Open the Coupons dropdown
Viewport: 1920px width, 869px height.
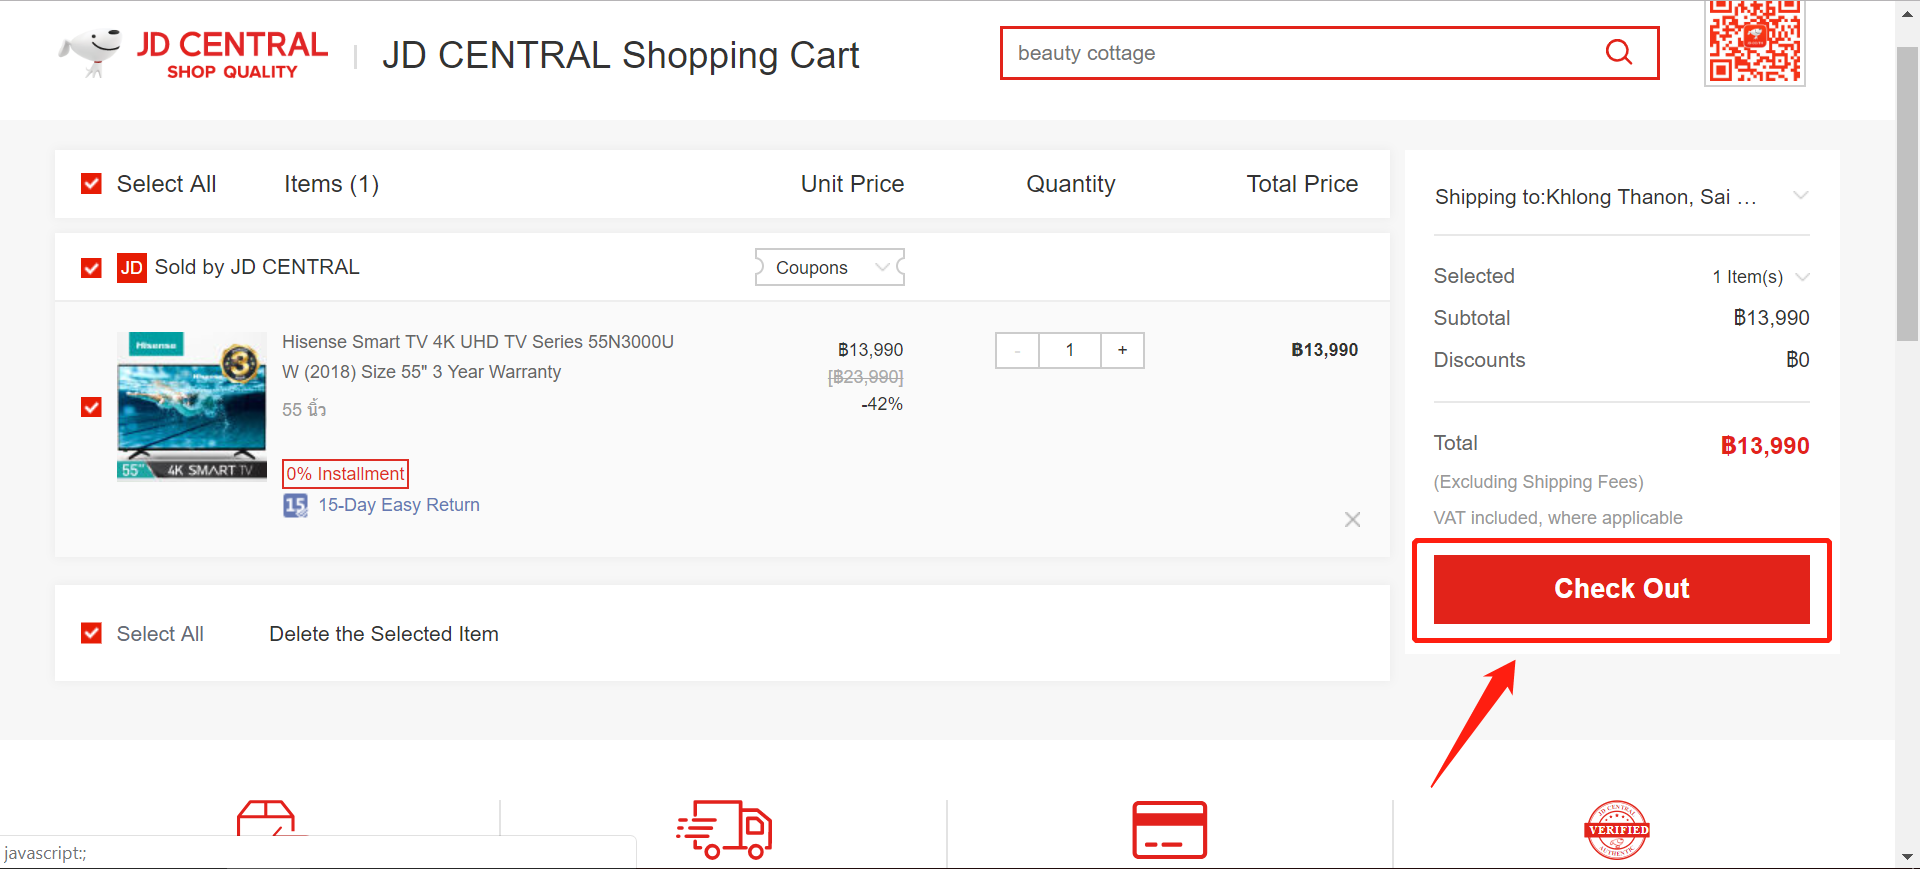[830, 268]
